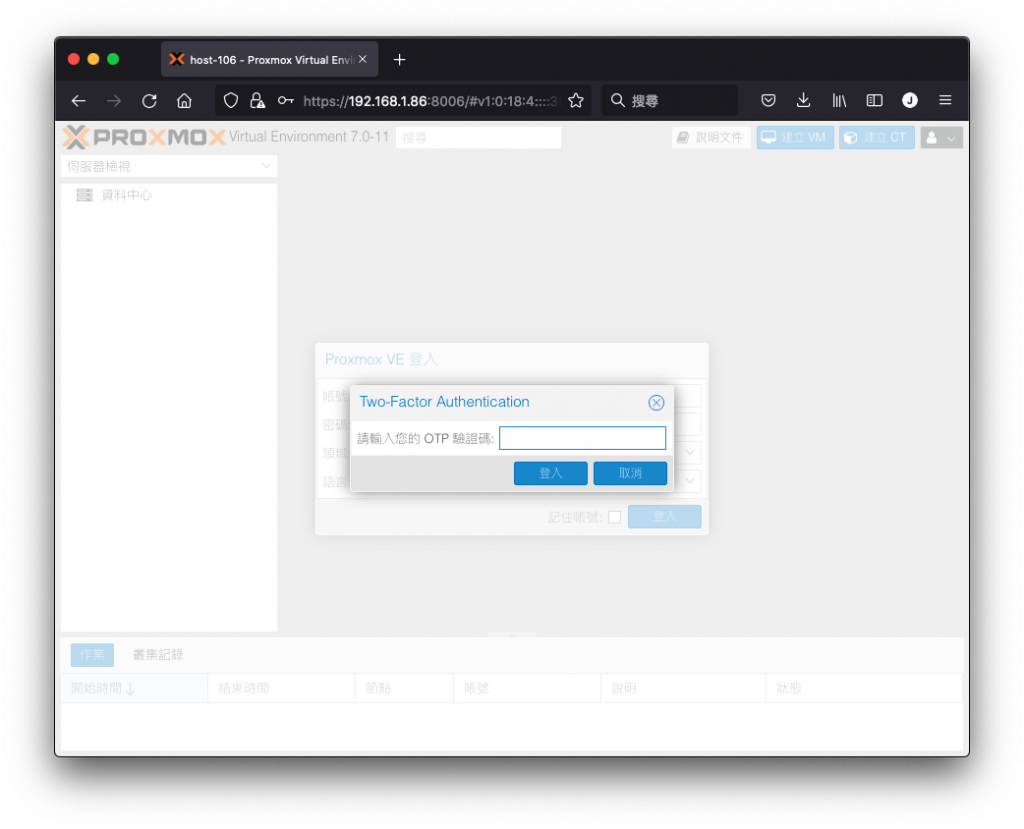
Task: Open the 領域 realm dropdown arrow
Action: click(x=690, y=453)
